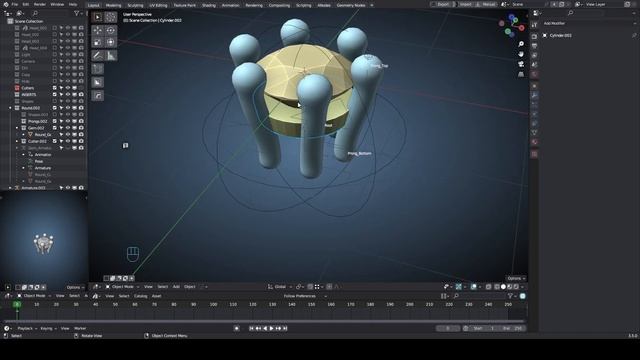This screenshot has width=640, height=360.
Task: Click the viewport zoom magnifier icon
Action: 521,44
